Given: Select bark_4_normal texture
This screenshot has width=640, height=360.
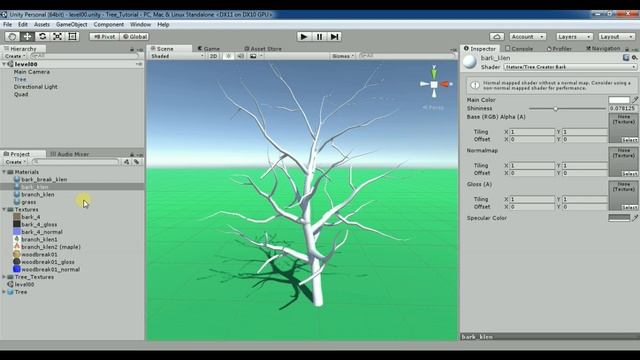Looking at the screenshot, I should point(42,232).
